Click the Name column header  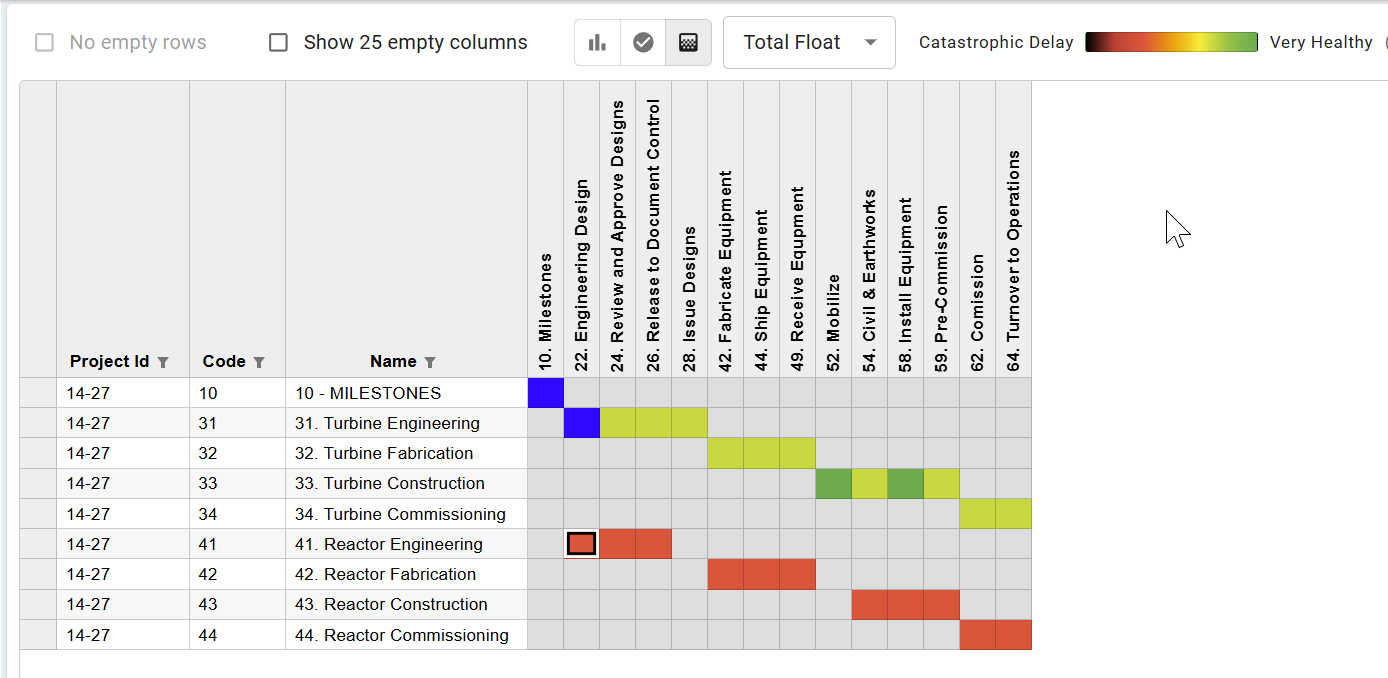tap(393, 362)
